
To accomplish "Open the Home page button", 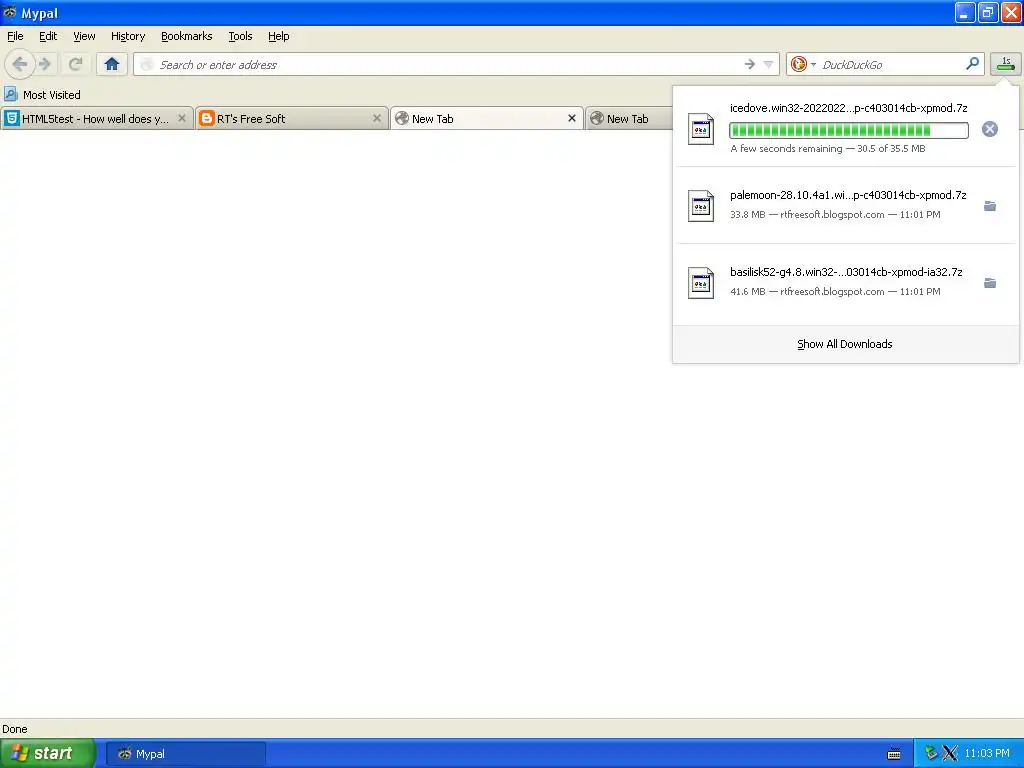I will pyautogui.click(x=112, y=64).
